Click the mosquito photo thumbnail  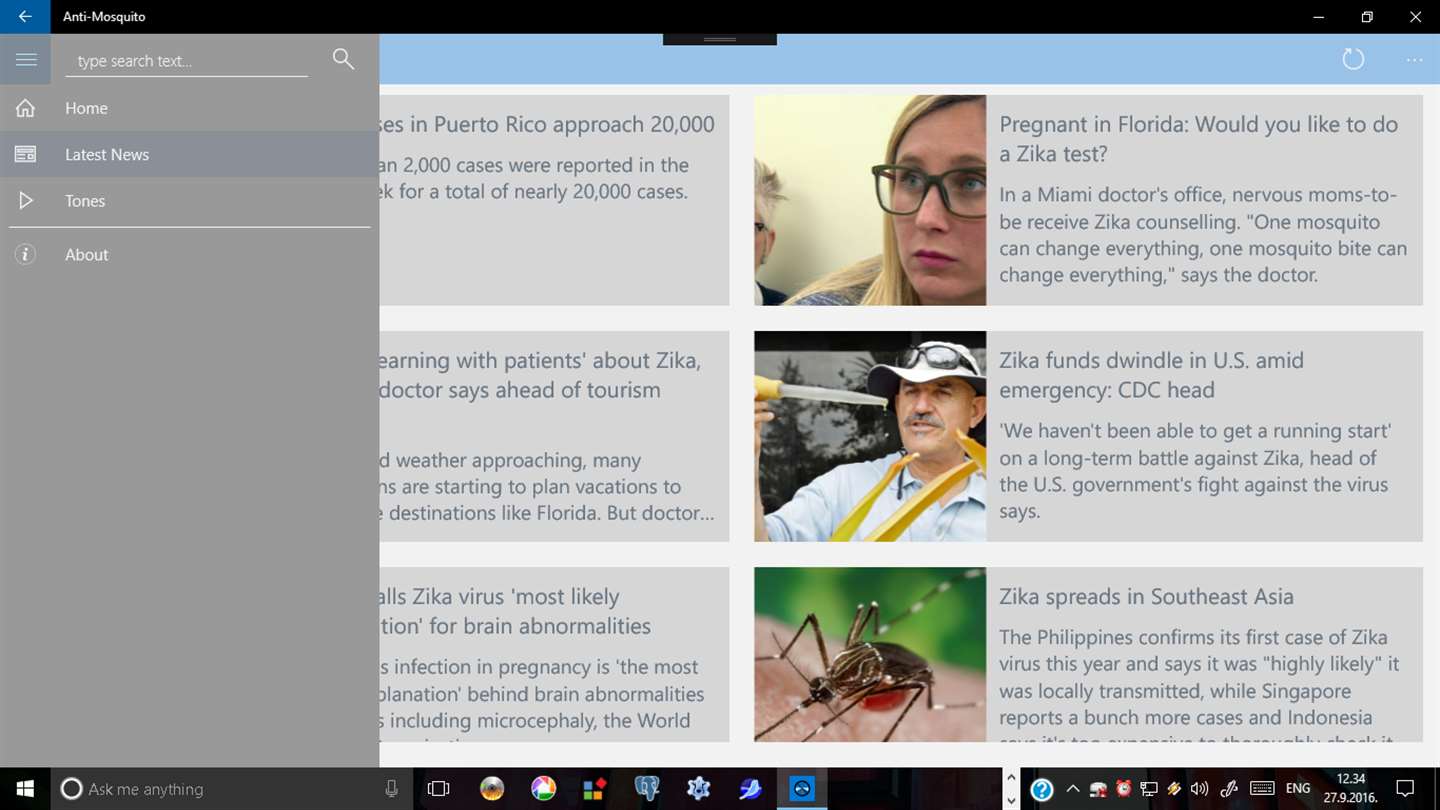click(x=870, y=654)
